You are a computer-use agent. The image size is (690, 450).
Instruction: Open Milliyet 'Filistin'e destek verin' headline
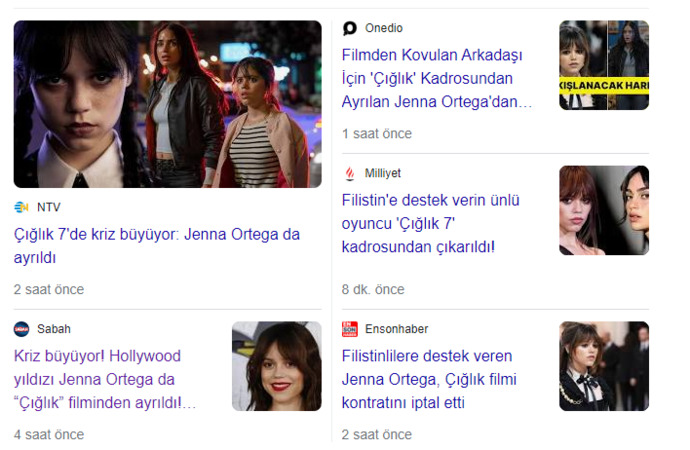point(431,223)
